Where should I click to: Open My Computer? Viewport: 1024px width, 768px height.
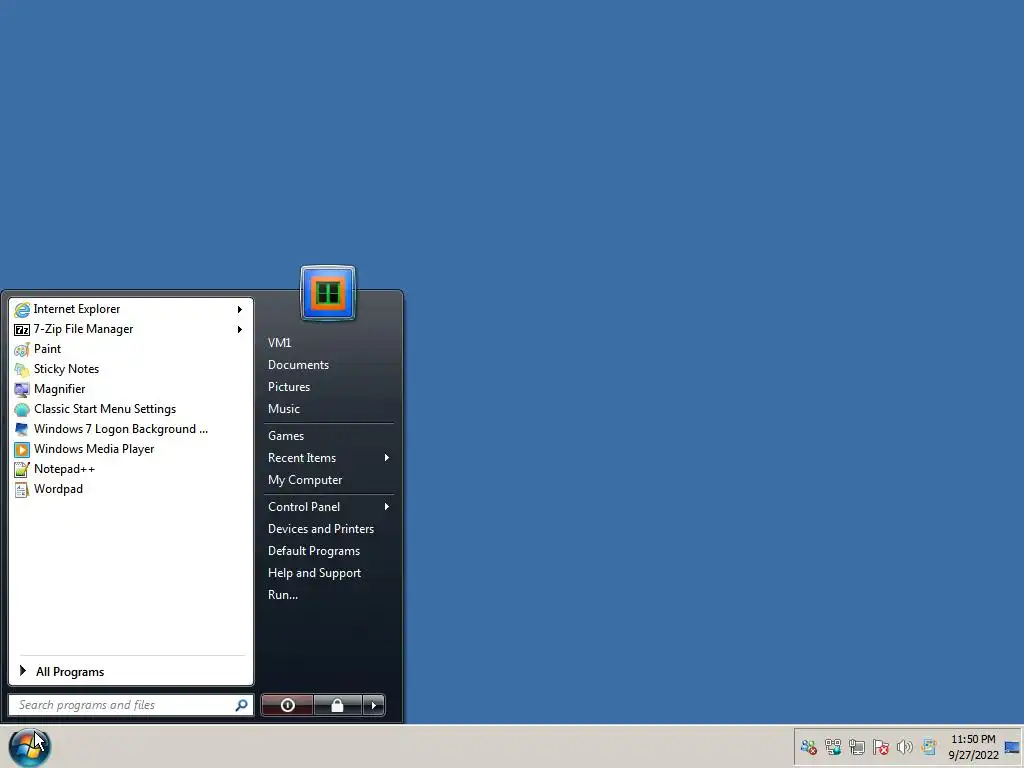coord(305,480)
